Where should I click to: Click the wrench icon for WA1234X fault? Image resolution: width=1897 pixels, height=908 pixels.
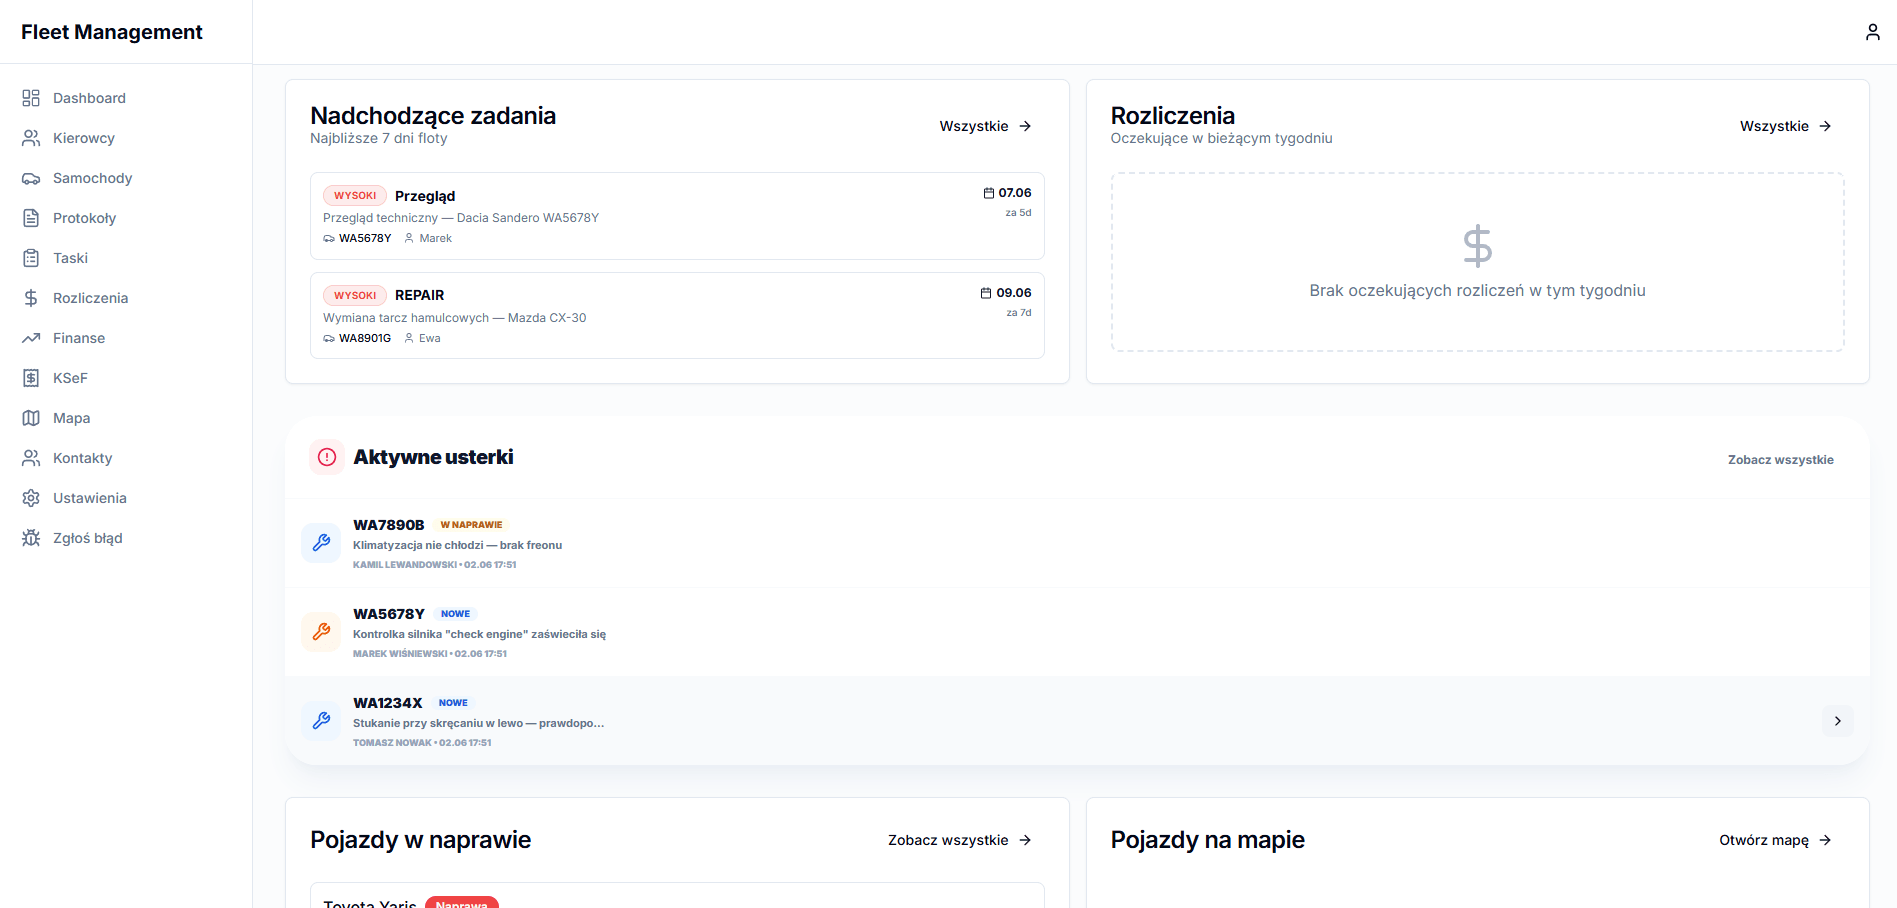[x=321, y=720]
